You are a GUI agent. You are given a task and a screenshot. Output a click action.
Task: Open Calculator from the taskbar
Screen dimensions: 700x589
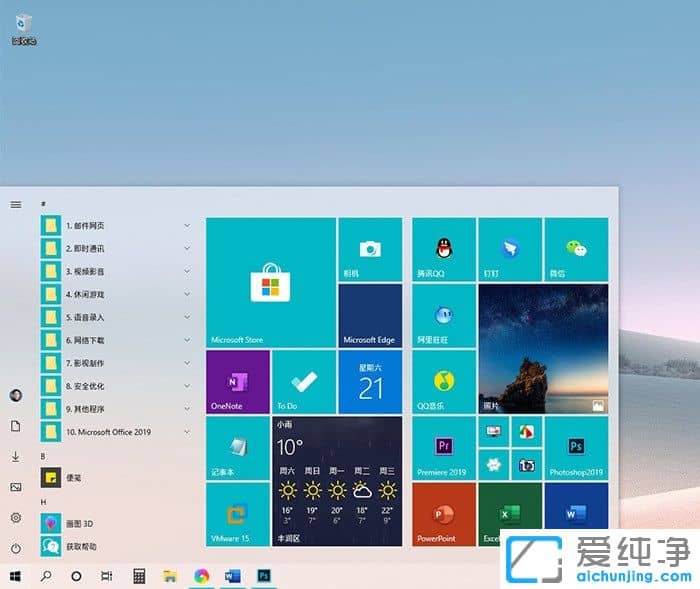coord(139,576)
